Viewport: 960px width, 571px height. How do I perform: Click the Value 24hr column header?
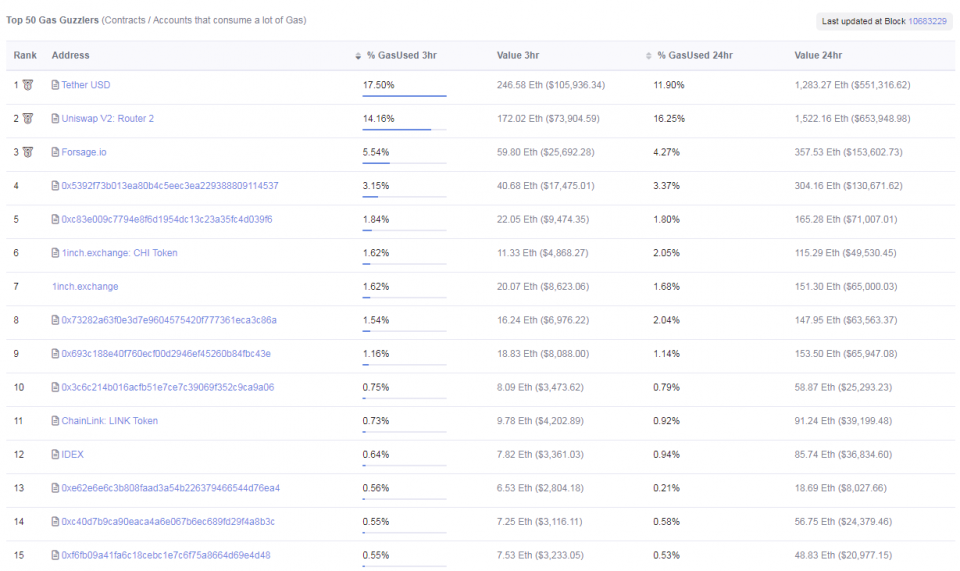coord(820,56)
